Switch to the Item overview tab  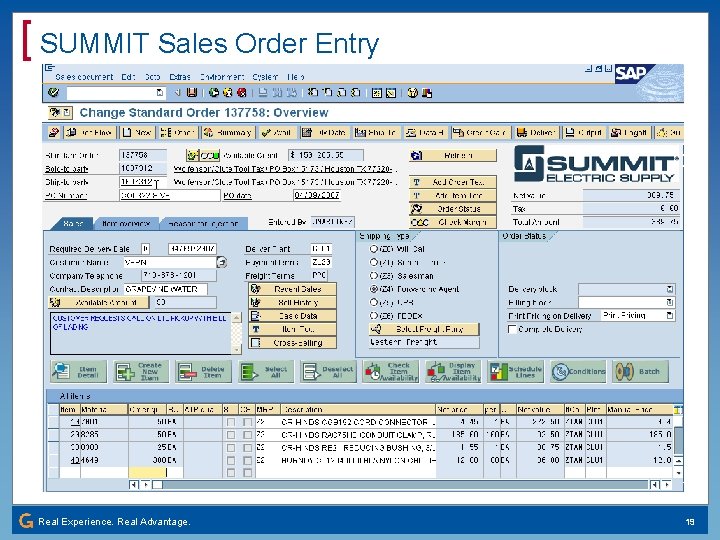126,224
